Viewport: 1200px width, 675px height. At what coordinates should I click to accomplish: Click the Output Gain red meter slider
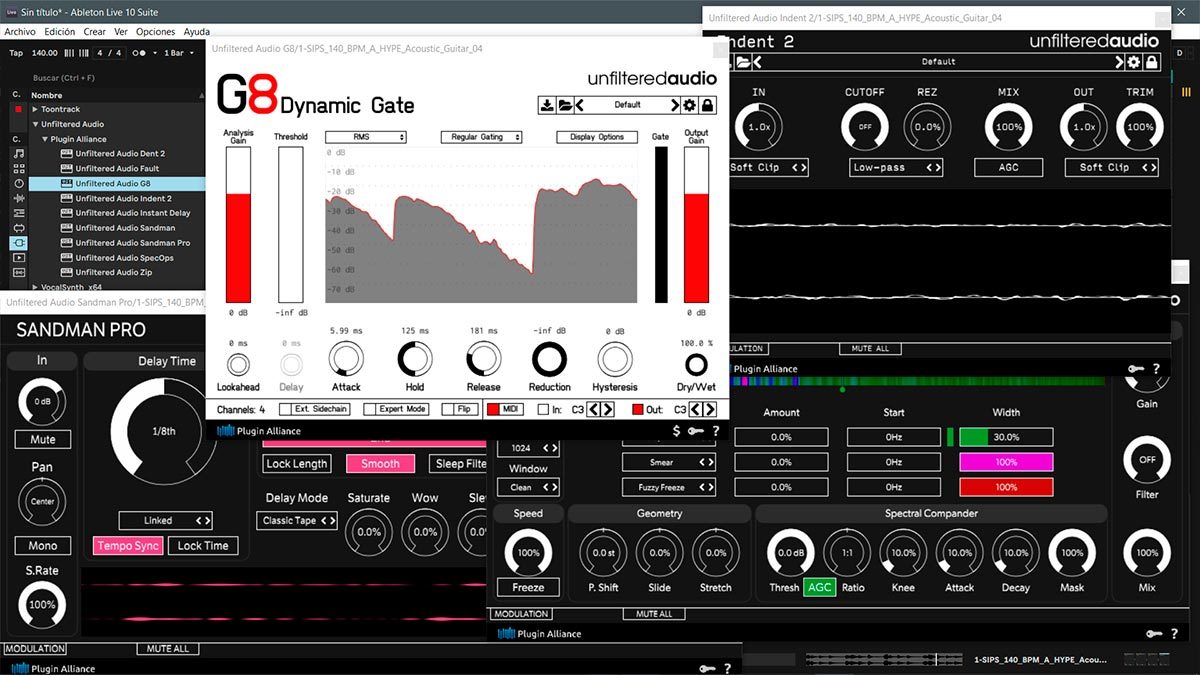pos(696,225)
